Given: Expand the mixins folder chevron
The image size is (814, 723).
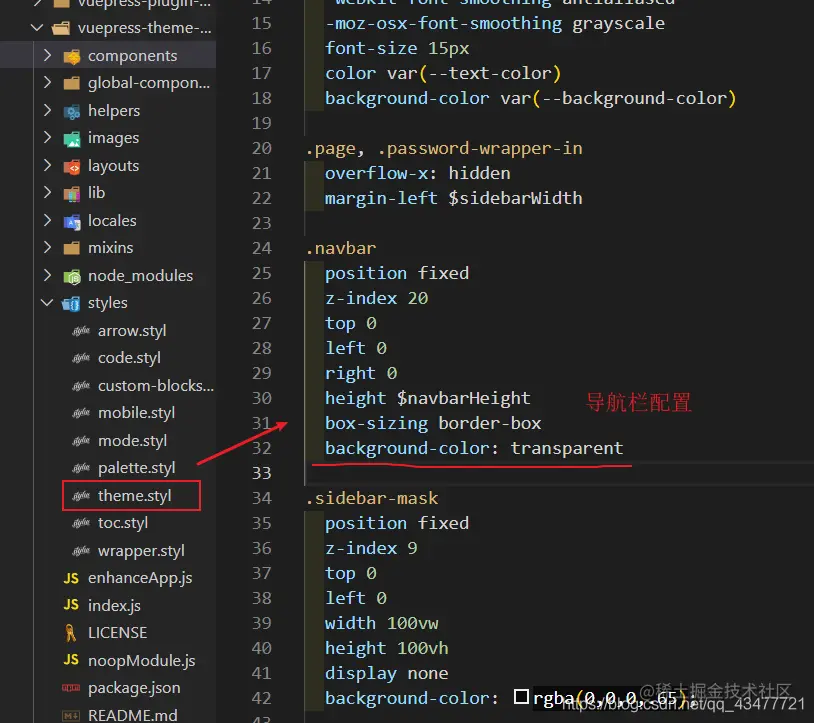Looking at the screenshot, I should (x=47, y=248).
